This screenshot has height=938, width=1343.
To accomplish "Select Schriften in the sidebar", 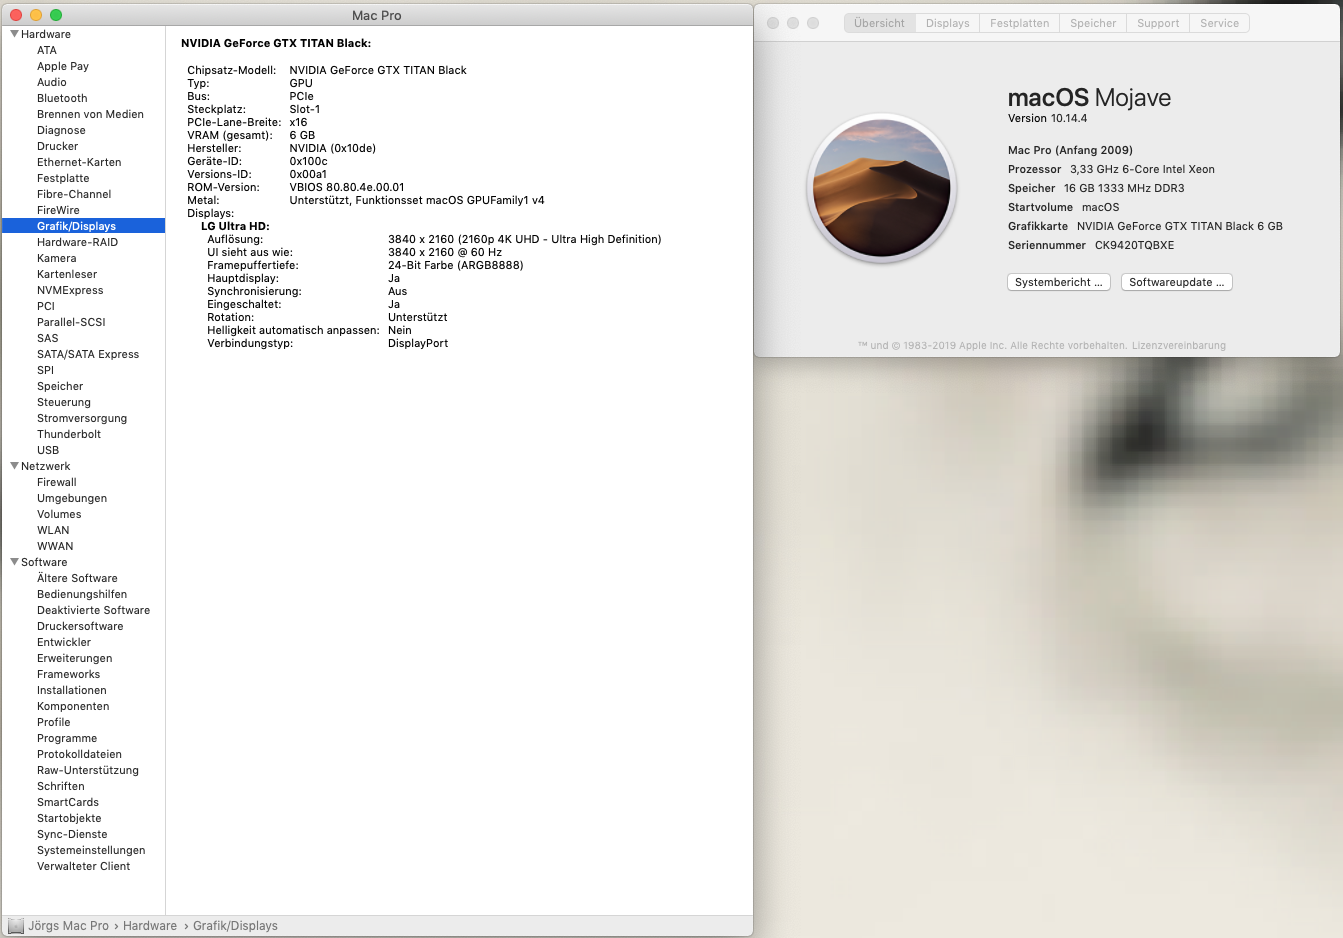I will point(60,786).
